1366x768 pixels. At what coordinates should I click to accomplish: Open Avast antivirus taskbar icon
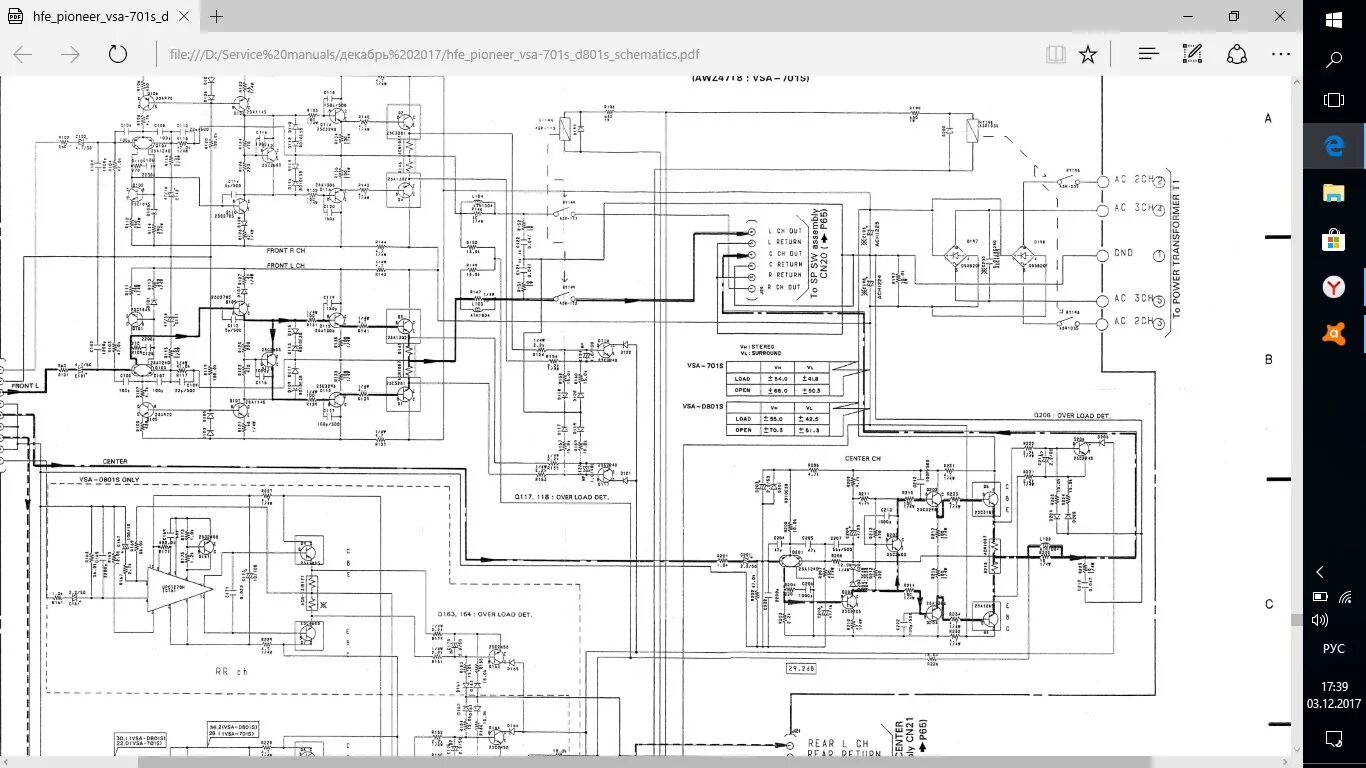click(1334, 333)
